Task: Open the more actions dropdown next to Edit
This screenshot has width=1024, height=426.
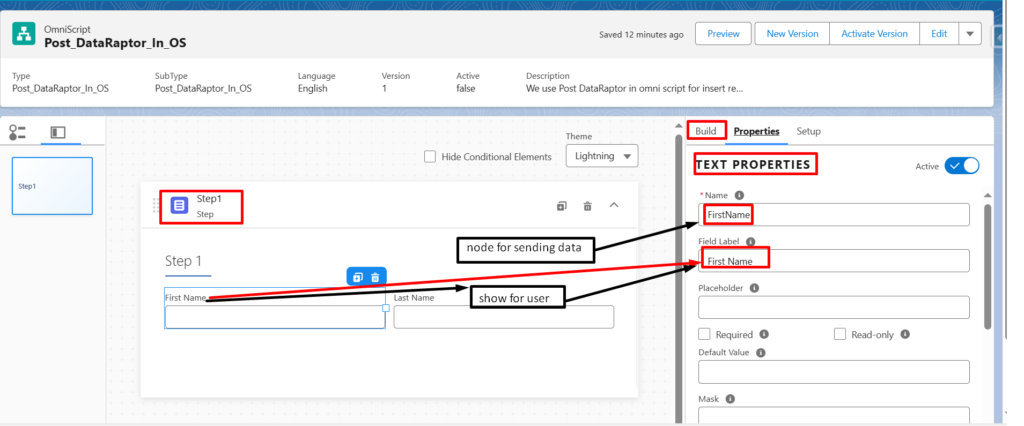Action: (x=970, y=34)
